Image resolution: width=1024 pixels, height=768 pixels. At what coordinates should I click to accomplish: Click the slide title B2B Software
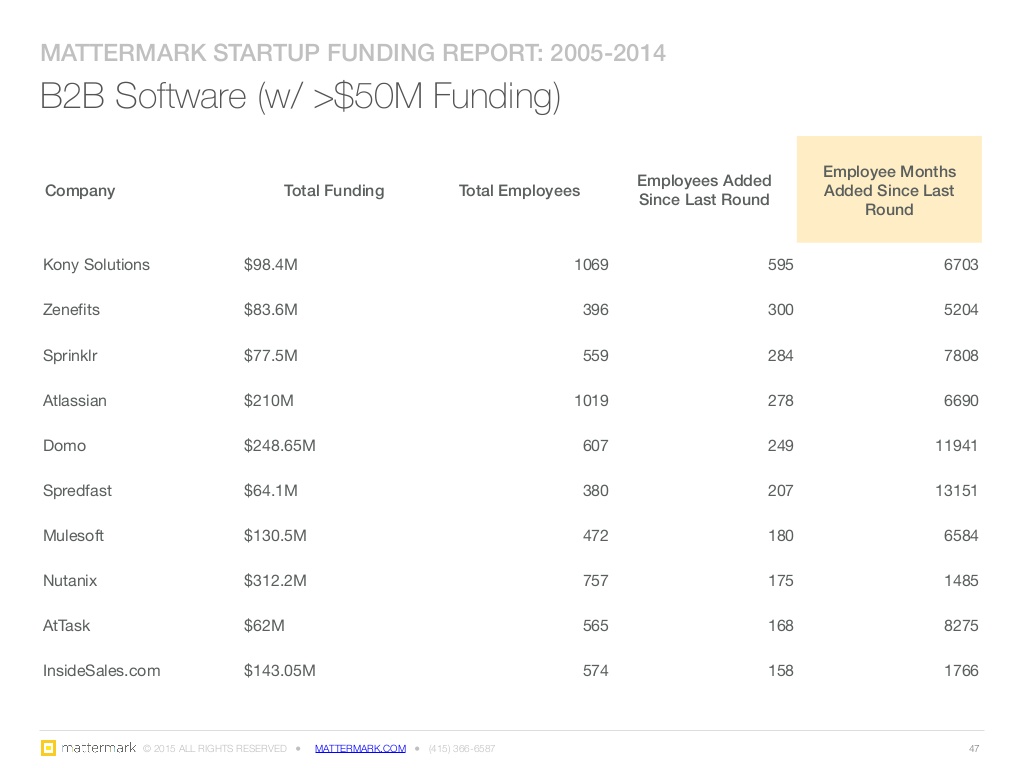click(x=300, y=97)
